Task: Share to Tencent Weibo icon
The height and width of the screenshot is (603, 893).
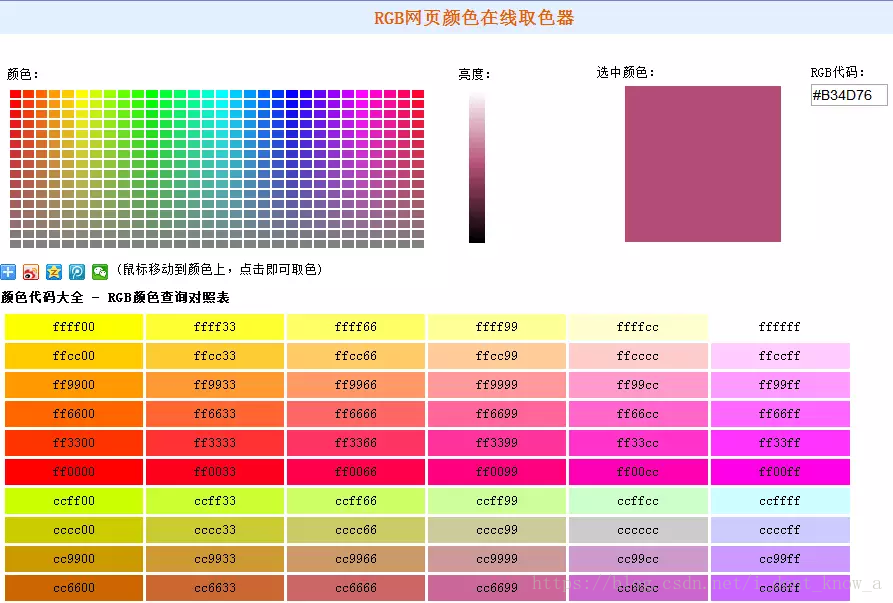Action: (x=77, y=272)
